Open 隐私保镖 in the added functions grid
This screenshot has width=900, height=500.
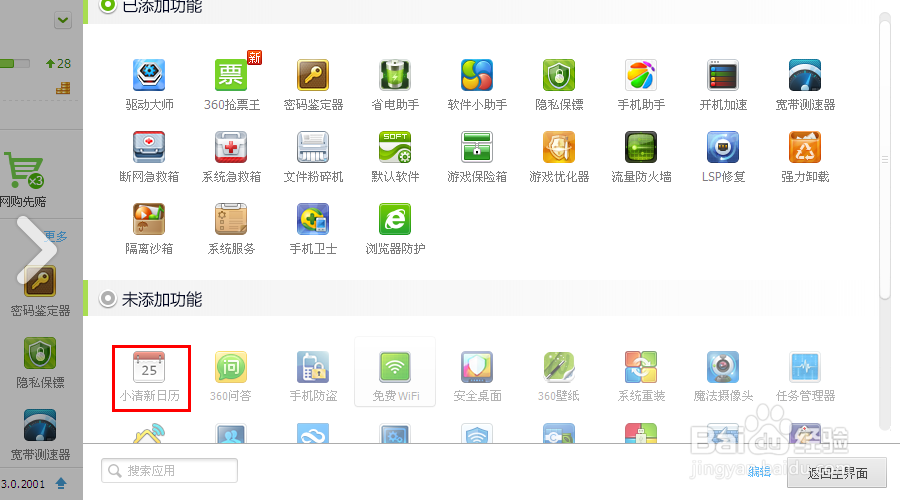point(559,84)
